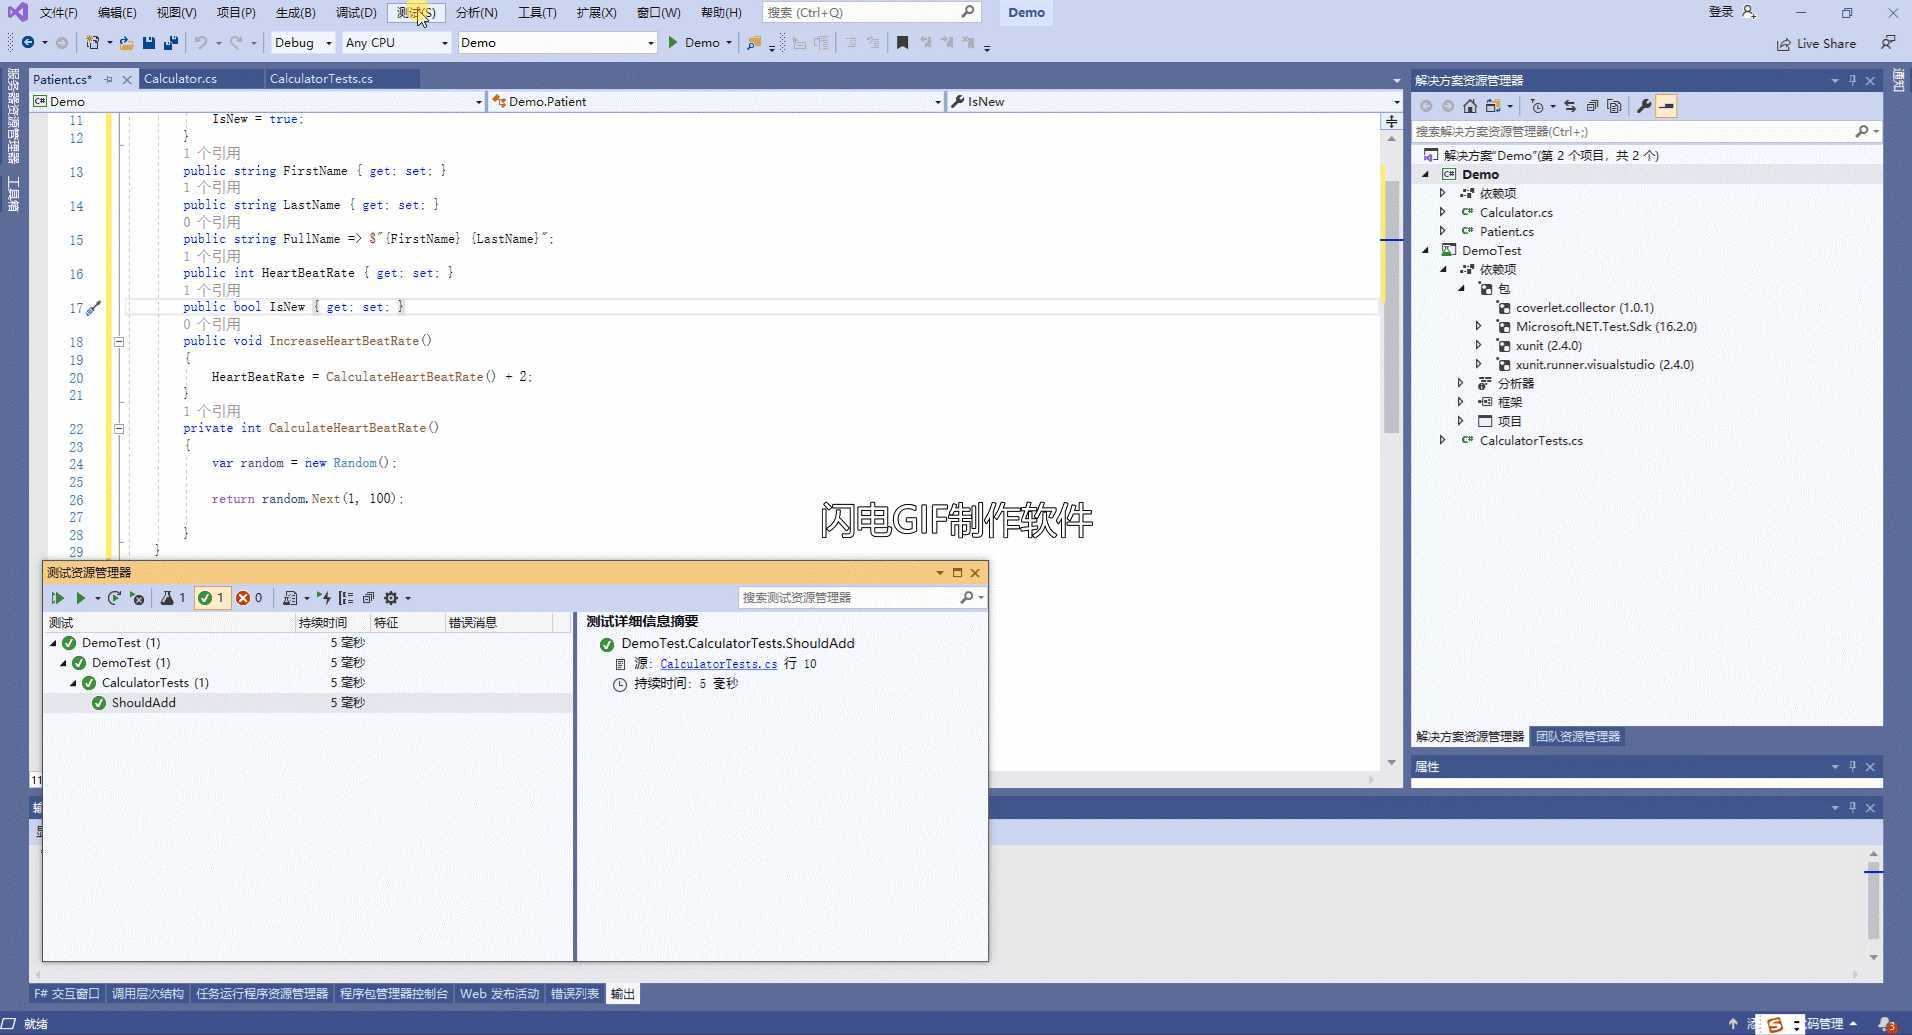Screen dimensions: 1912x1035
Task: Run all tests in Test Explorer
Action: (57, 598)
